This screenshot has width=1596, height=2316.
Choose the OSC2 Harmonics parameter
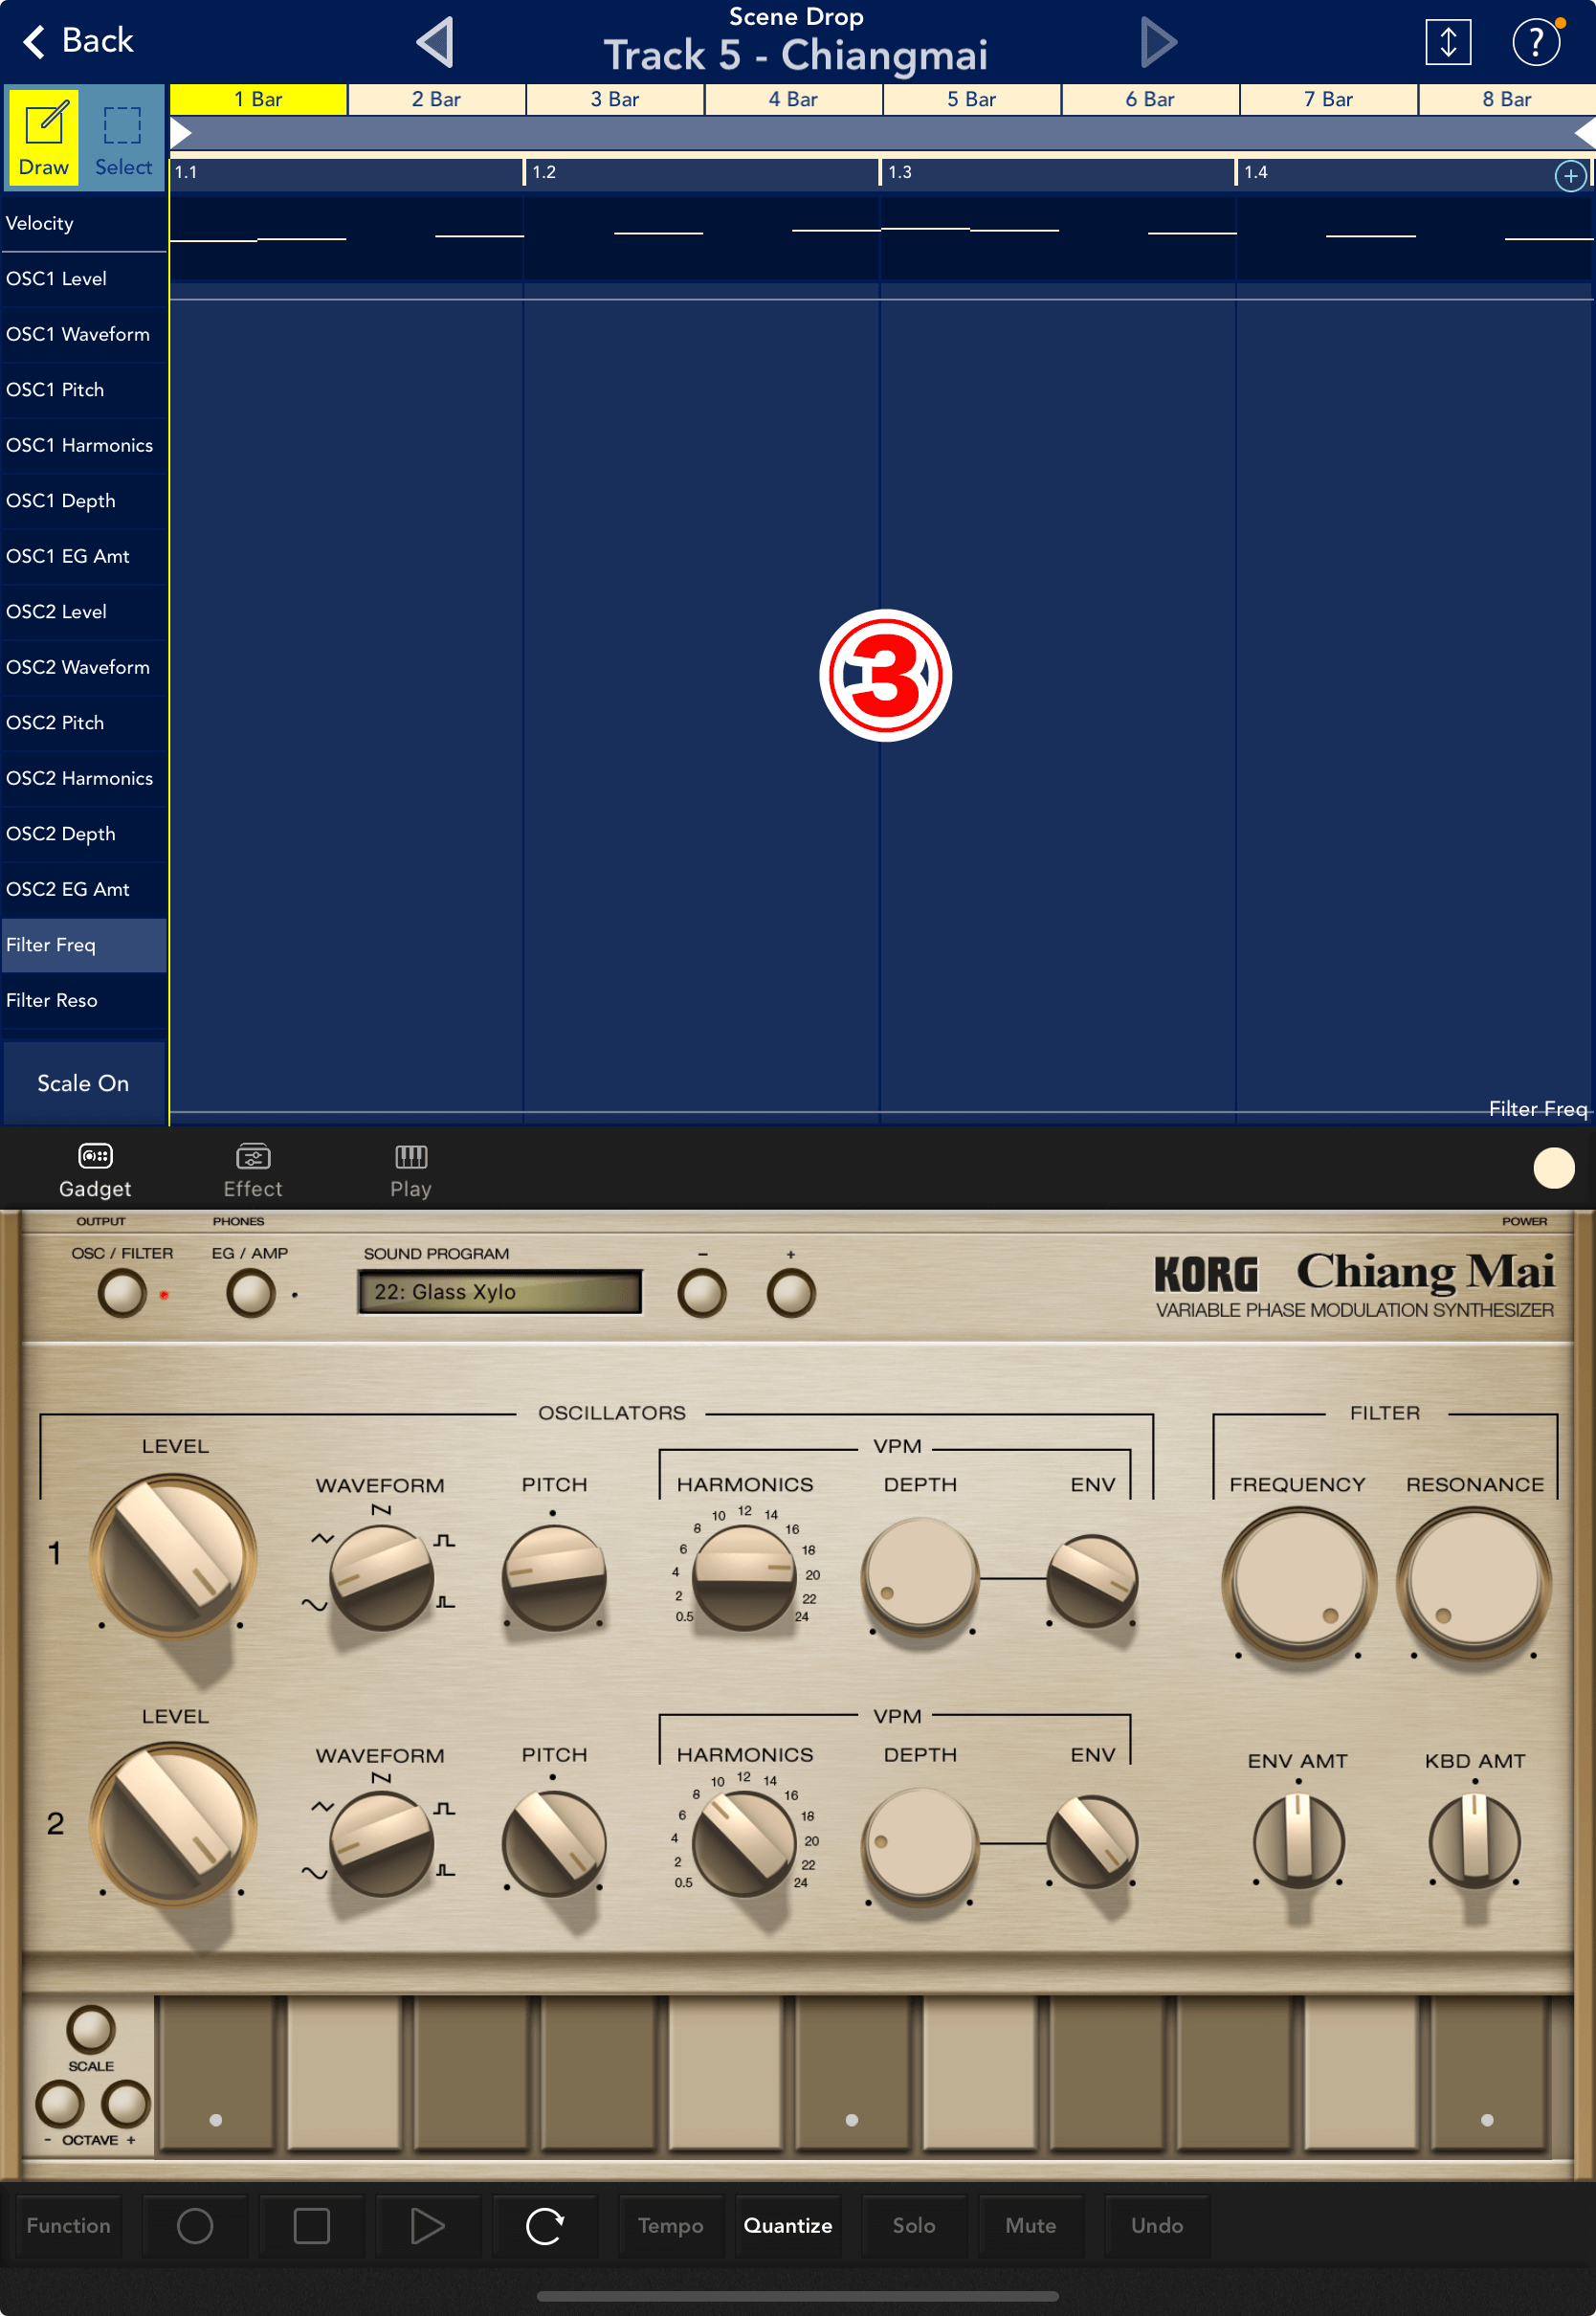coord(84,778)
